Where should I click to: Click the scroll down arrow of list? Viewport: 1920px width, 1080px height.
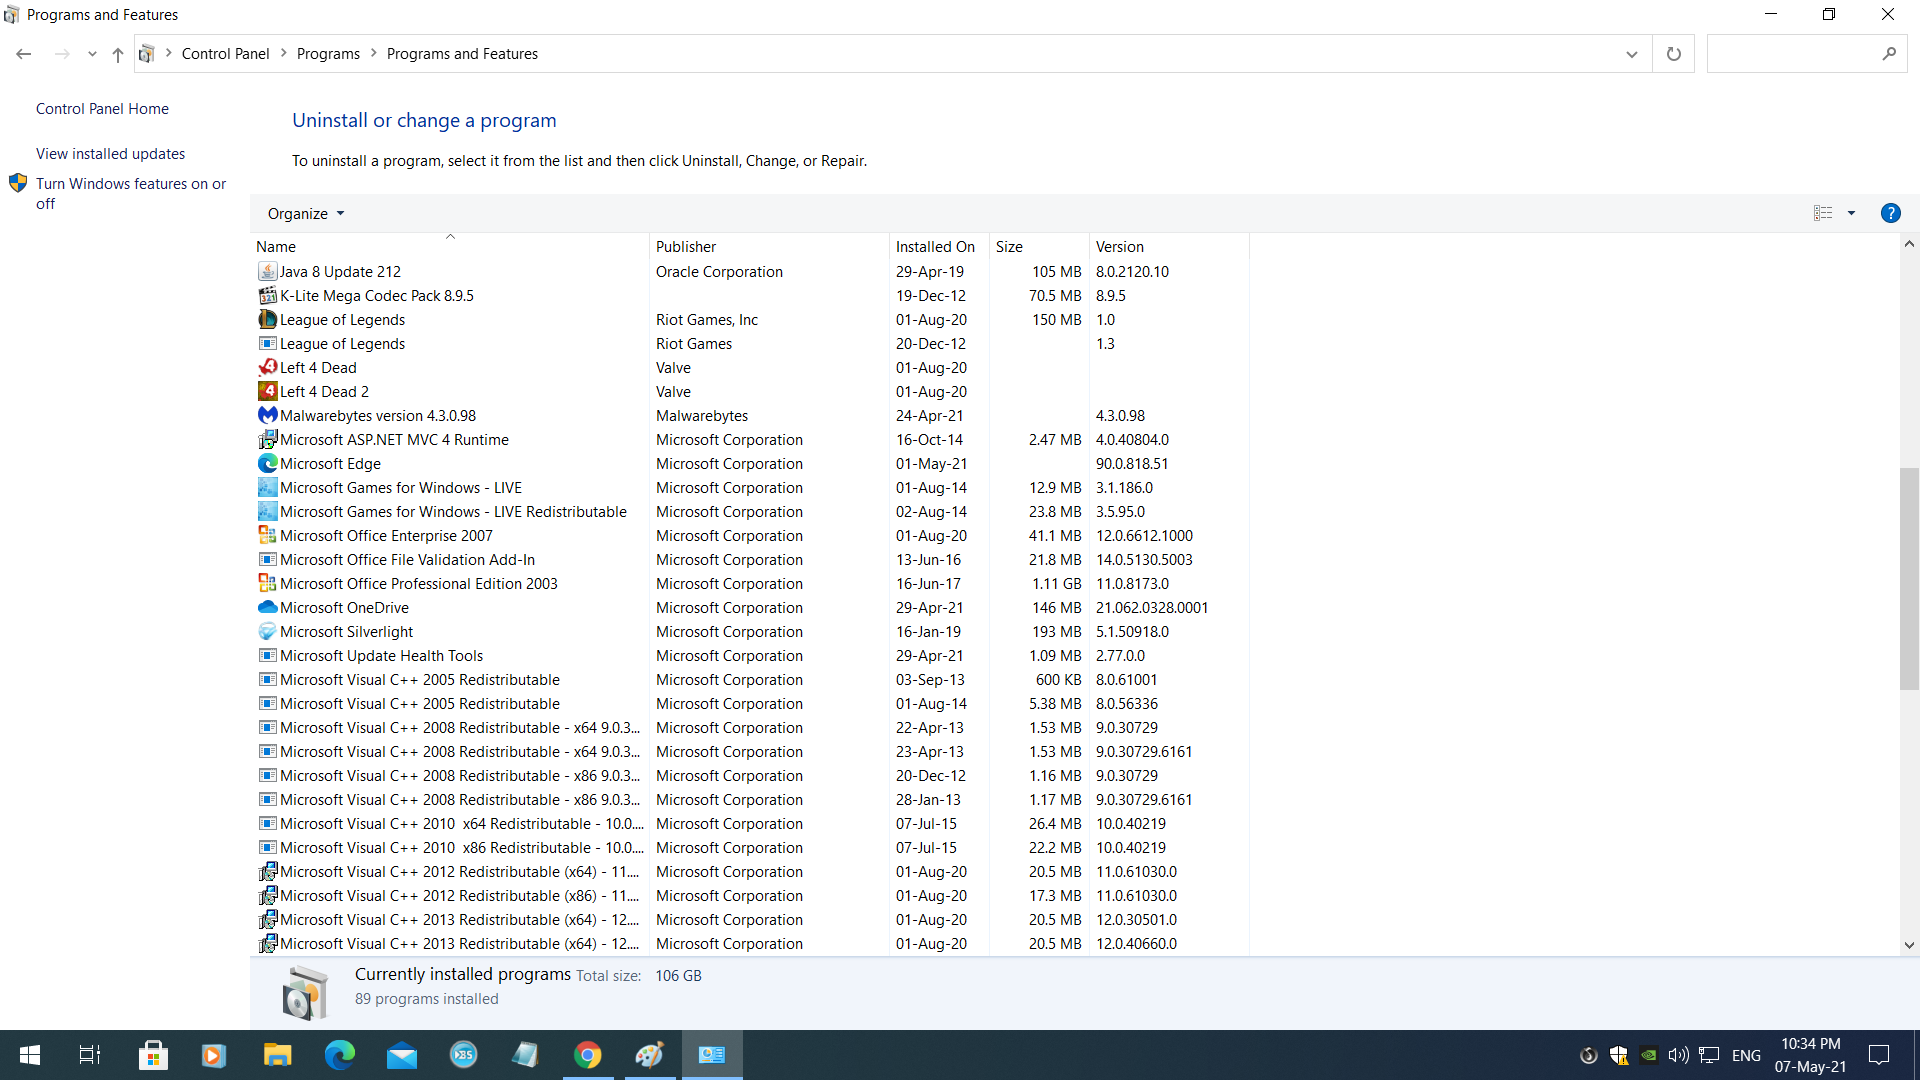pos(1909,944)
